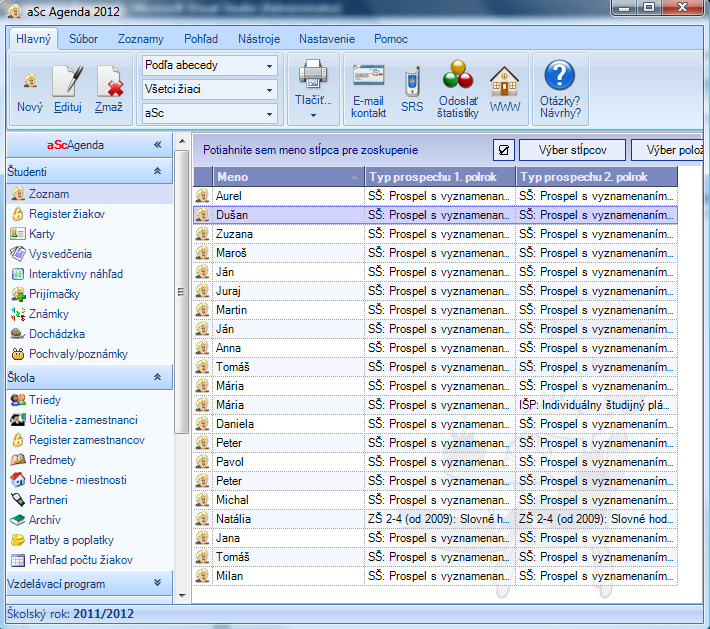This screenshot has height=629, width=710.
Task: Collapse the Študenti section
Action: 158,171
